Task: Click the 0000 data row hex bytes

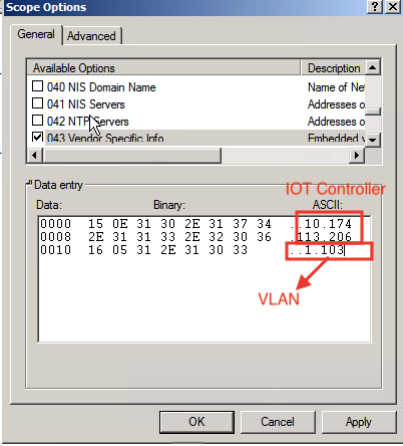Action: (180, 224)
